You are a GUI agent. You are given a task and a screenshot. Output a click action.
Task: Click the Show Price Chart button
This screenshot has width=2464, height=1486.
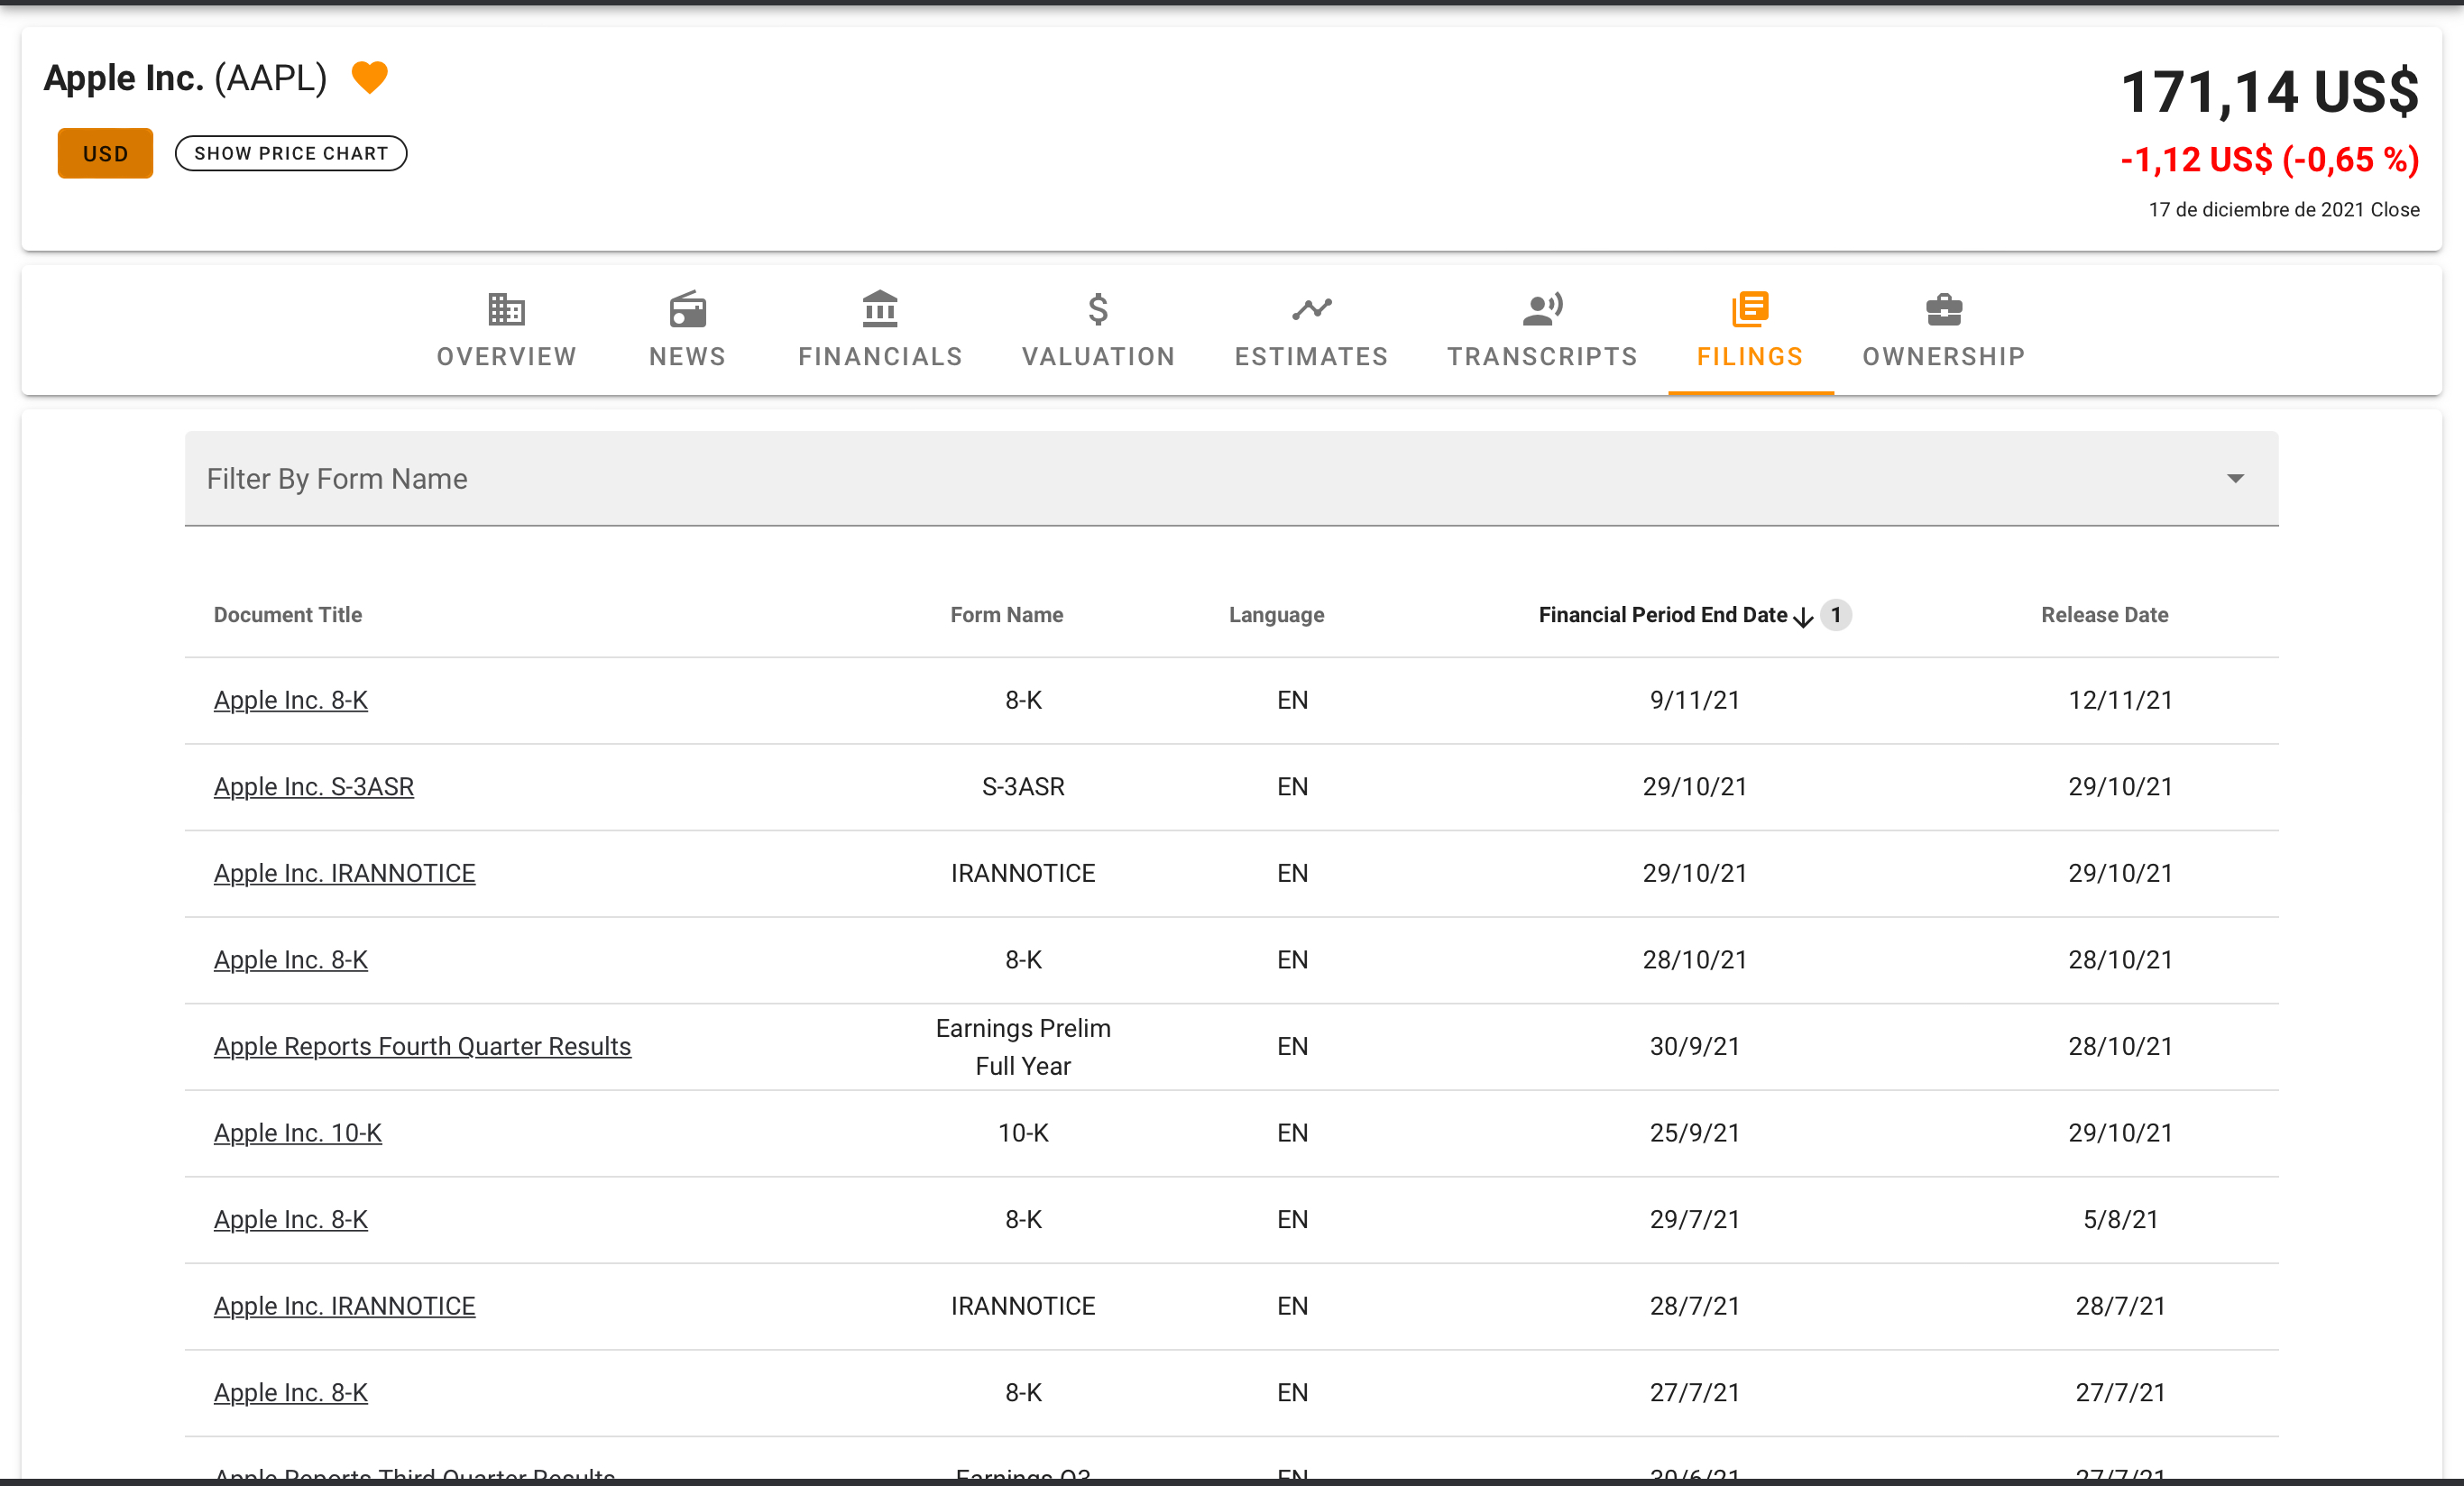click(x=291, y=153)
